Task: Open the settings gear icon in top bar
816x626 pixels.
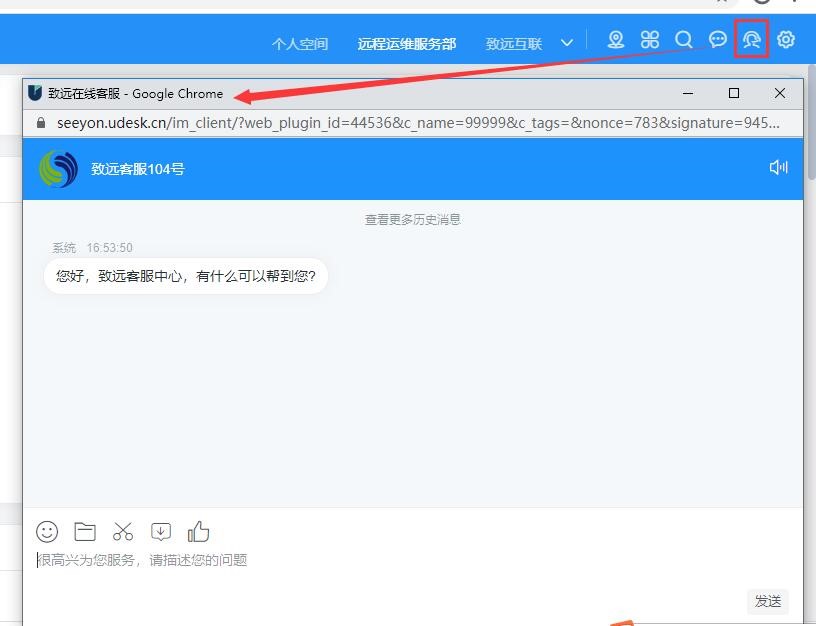Action: (786, 39)
